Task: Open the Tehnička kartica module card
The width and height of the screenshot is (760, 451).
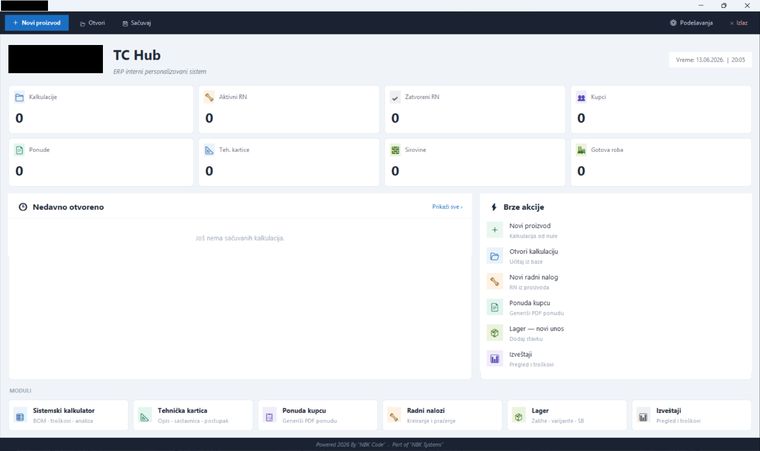Action: (x=193, y=415)
